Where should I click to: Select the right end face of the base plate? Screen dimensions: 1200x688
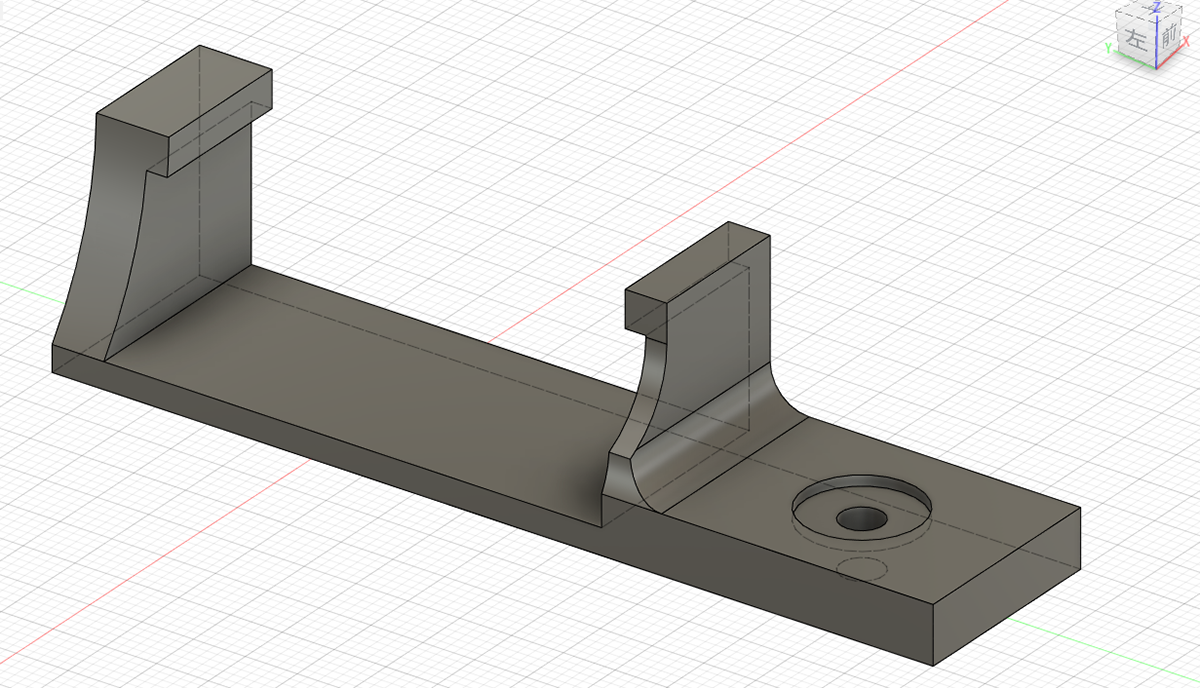coord(1006,585)
